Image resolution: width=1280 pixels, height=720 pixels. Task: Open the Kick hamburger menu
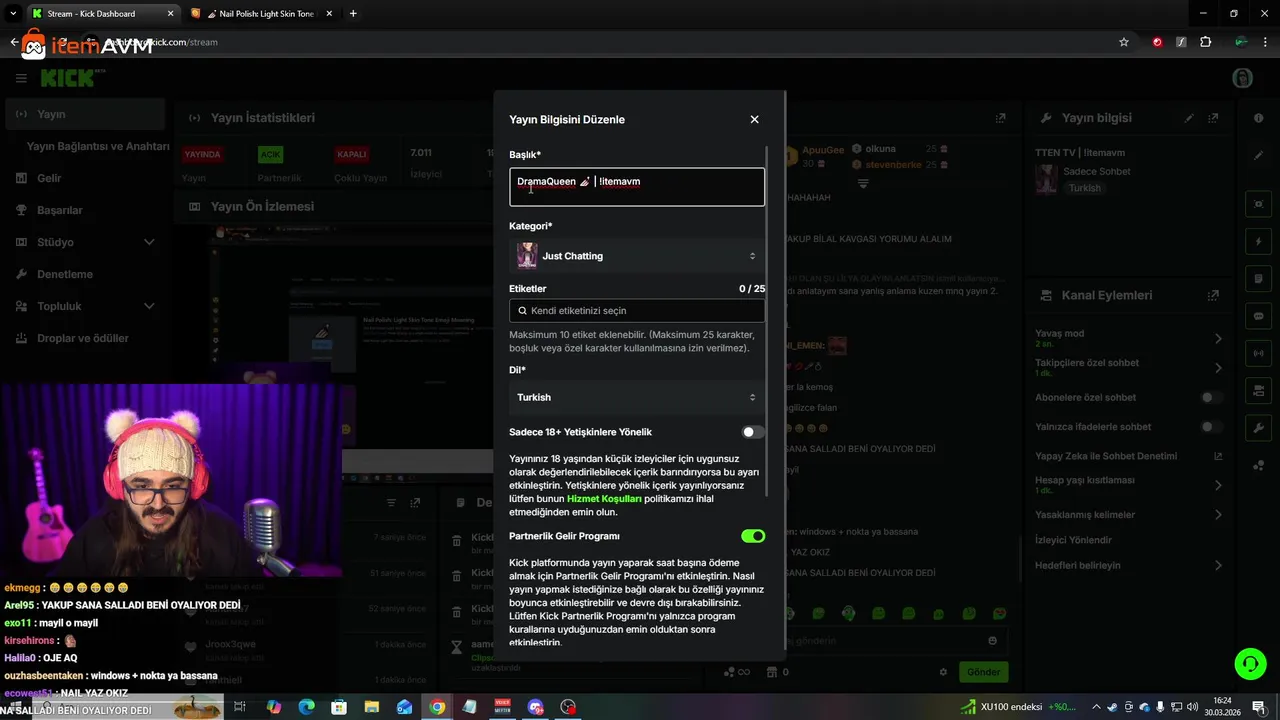click(21, 78)
